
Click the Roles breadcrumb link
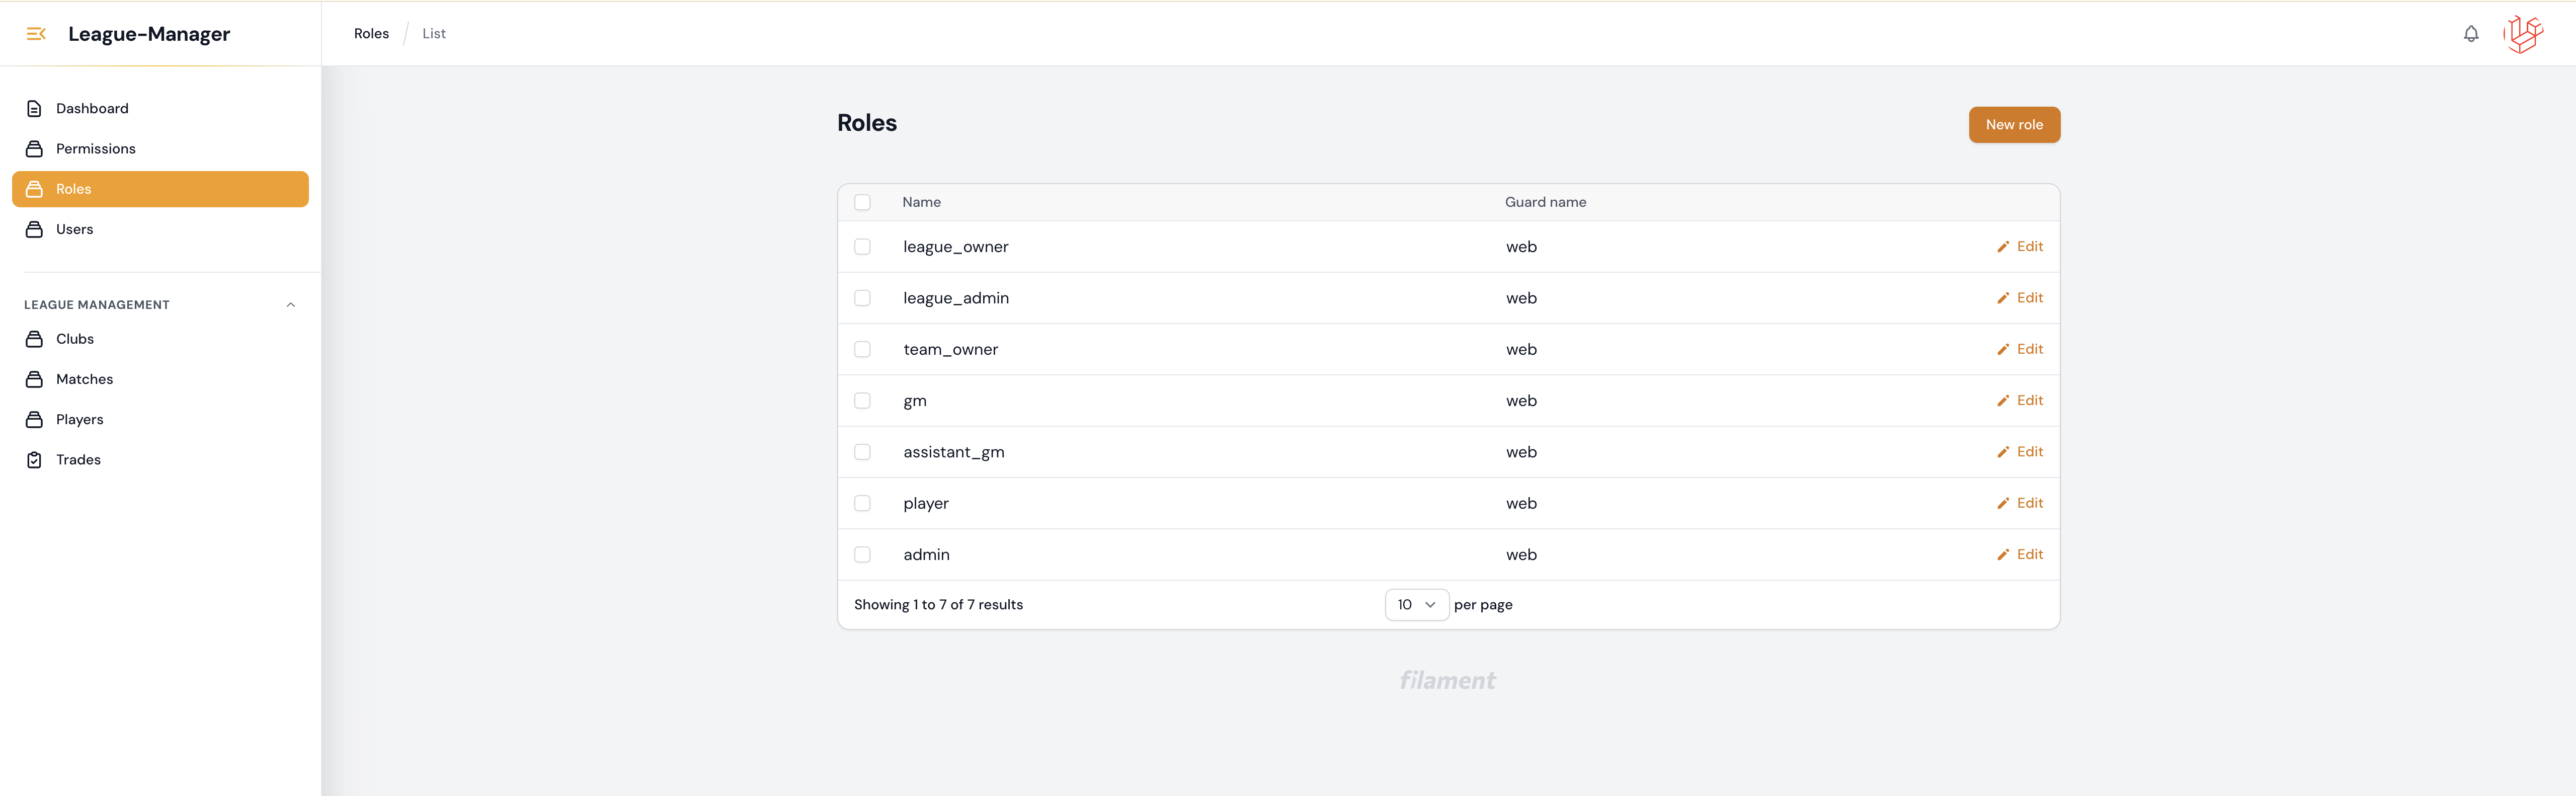(x=371, y=34)
